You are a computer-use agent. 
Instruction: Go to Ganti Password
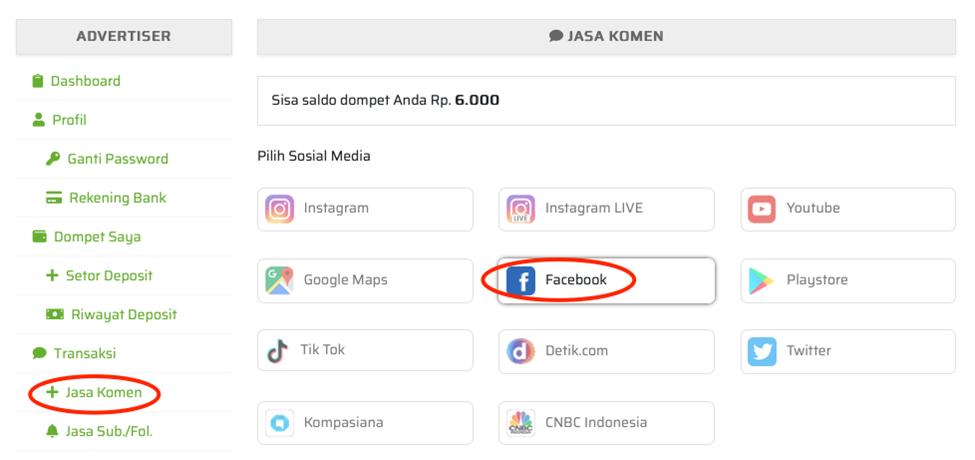point(107,159)
